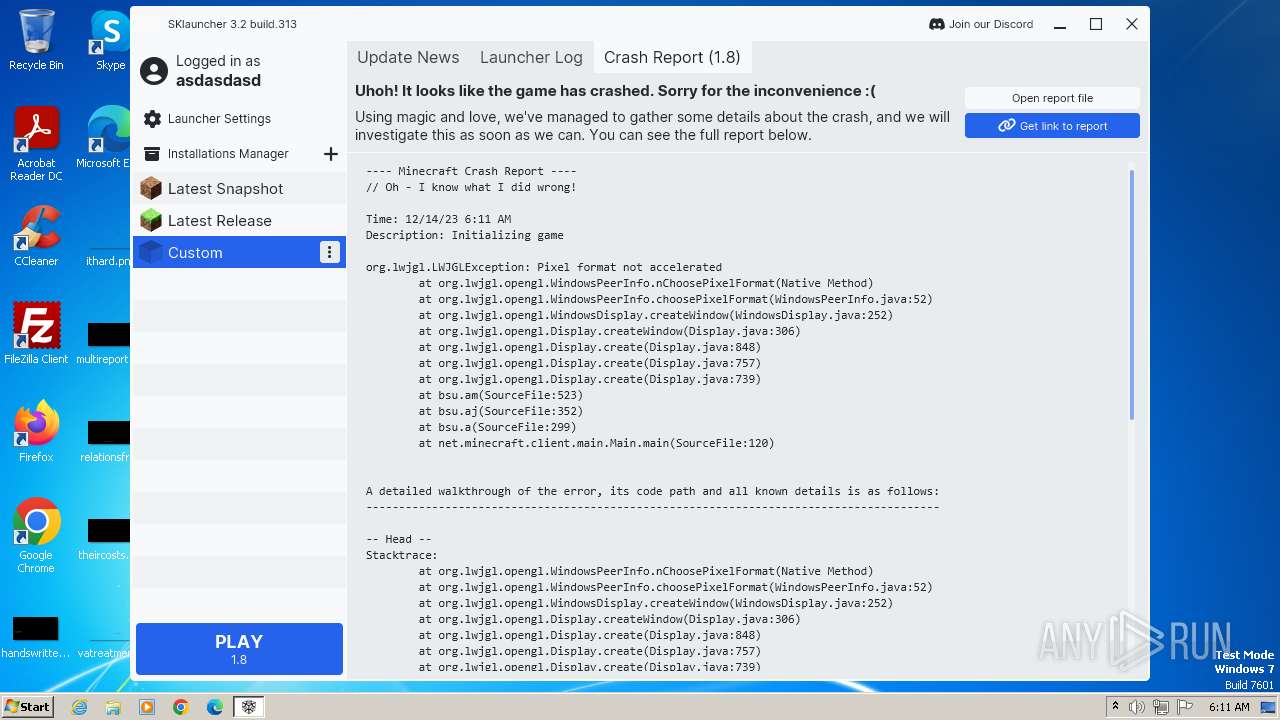Open the user account avatar icon
The height and width of the screenshot is (720, 1280).
coord(154,71)
